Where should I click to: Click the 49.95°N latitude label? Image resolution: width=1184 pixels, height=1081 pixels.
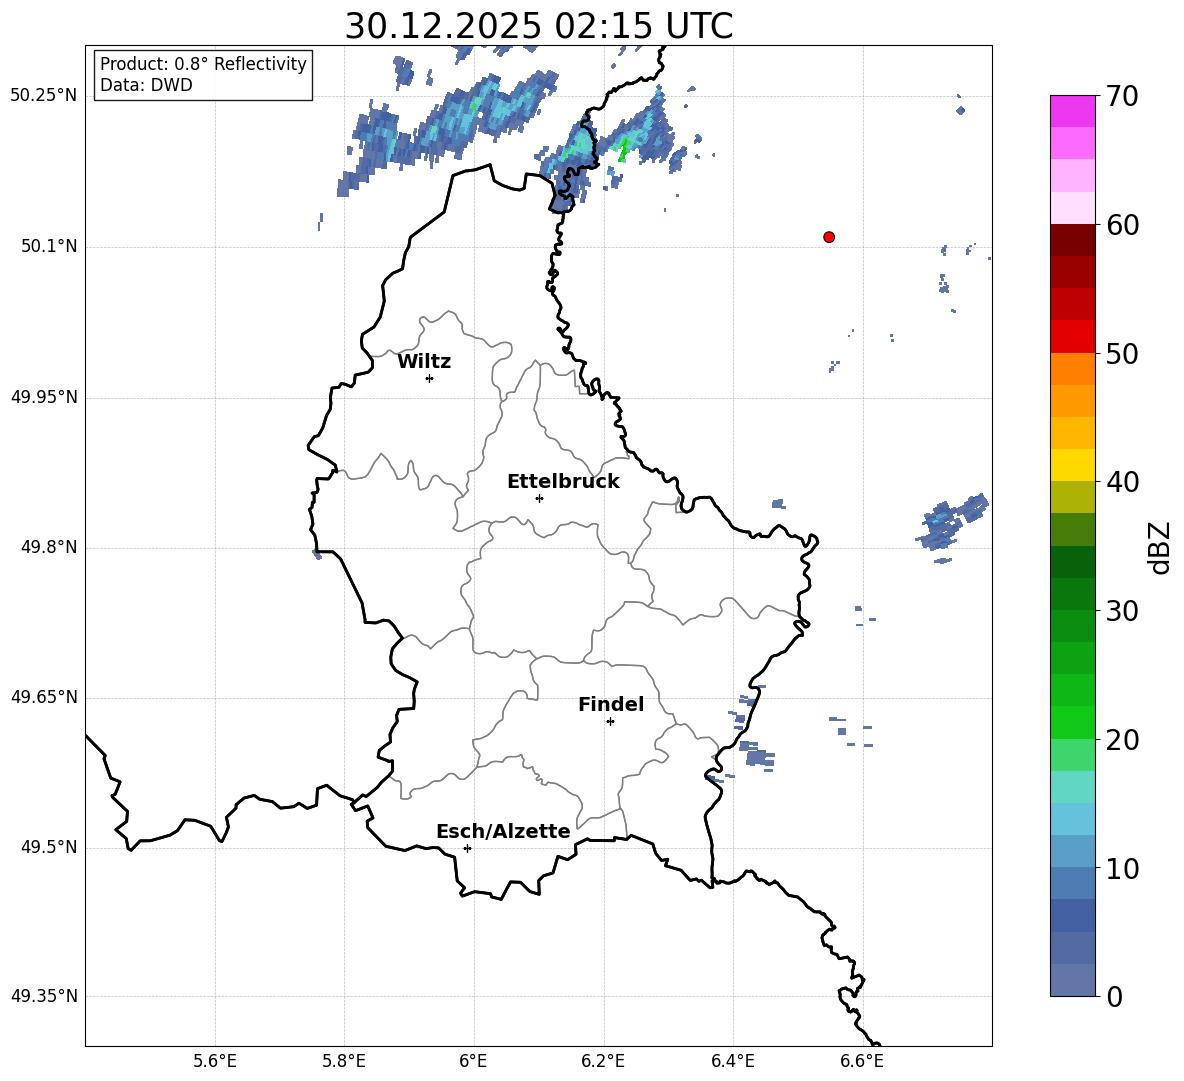click(44, 397)
